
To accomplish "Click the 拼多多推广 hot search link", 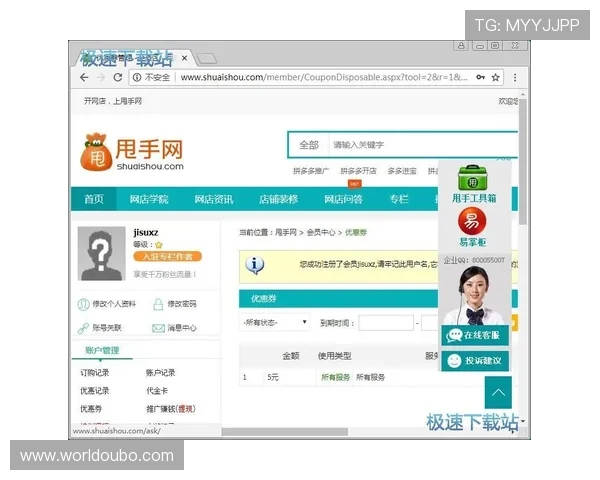I will coord(311,171).
